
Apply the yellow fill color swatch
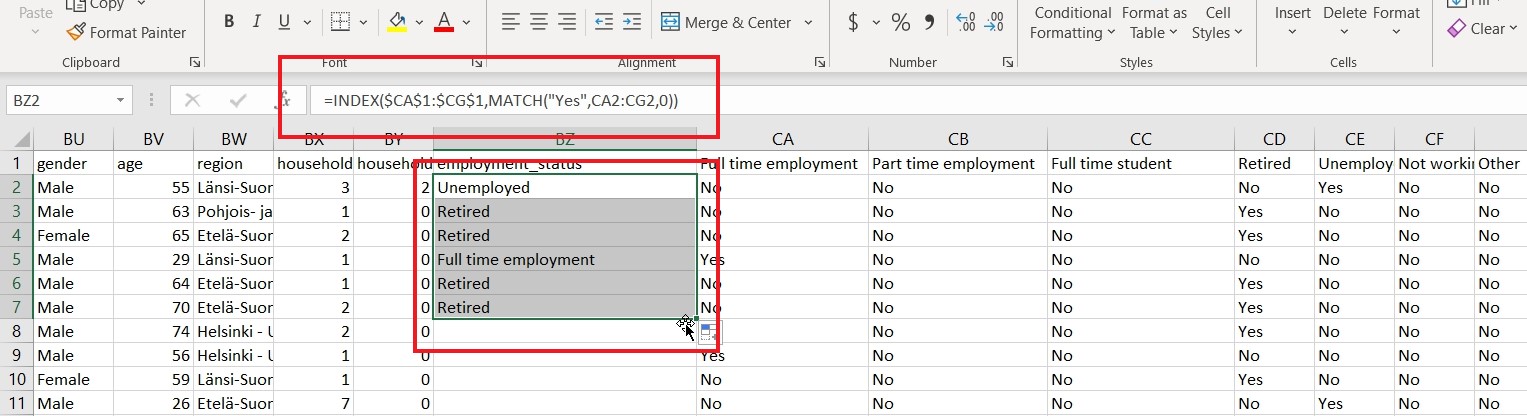[x=397, y=22]
